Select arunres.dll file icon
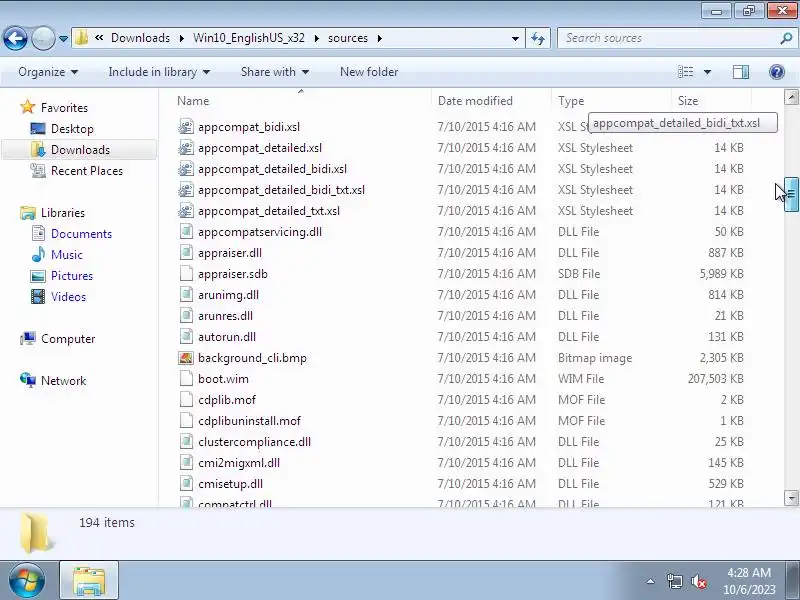Screen dimensions: 800x600 pyautogui.click(x=186, y=315)
